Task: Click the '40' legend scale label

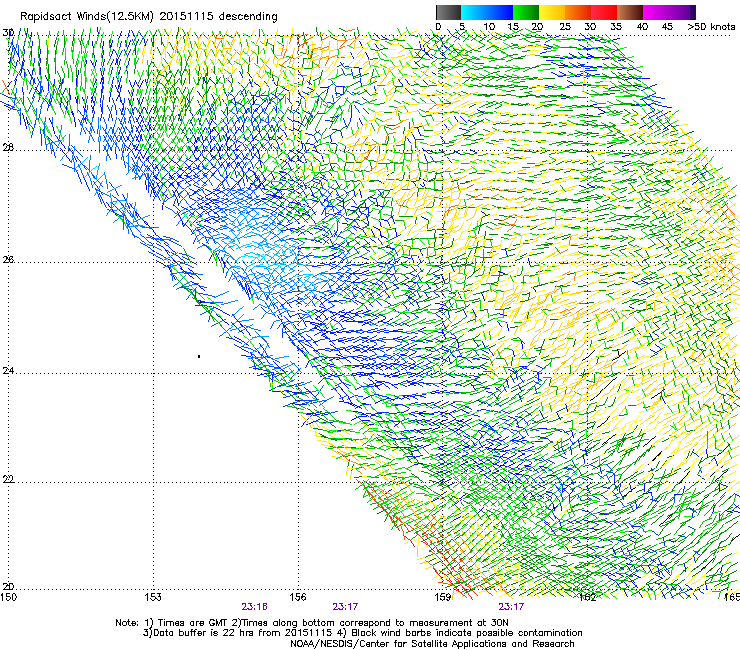Action: pyautogui.click(x=642, y=27)
